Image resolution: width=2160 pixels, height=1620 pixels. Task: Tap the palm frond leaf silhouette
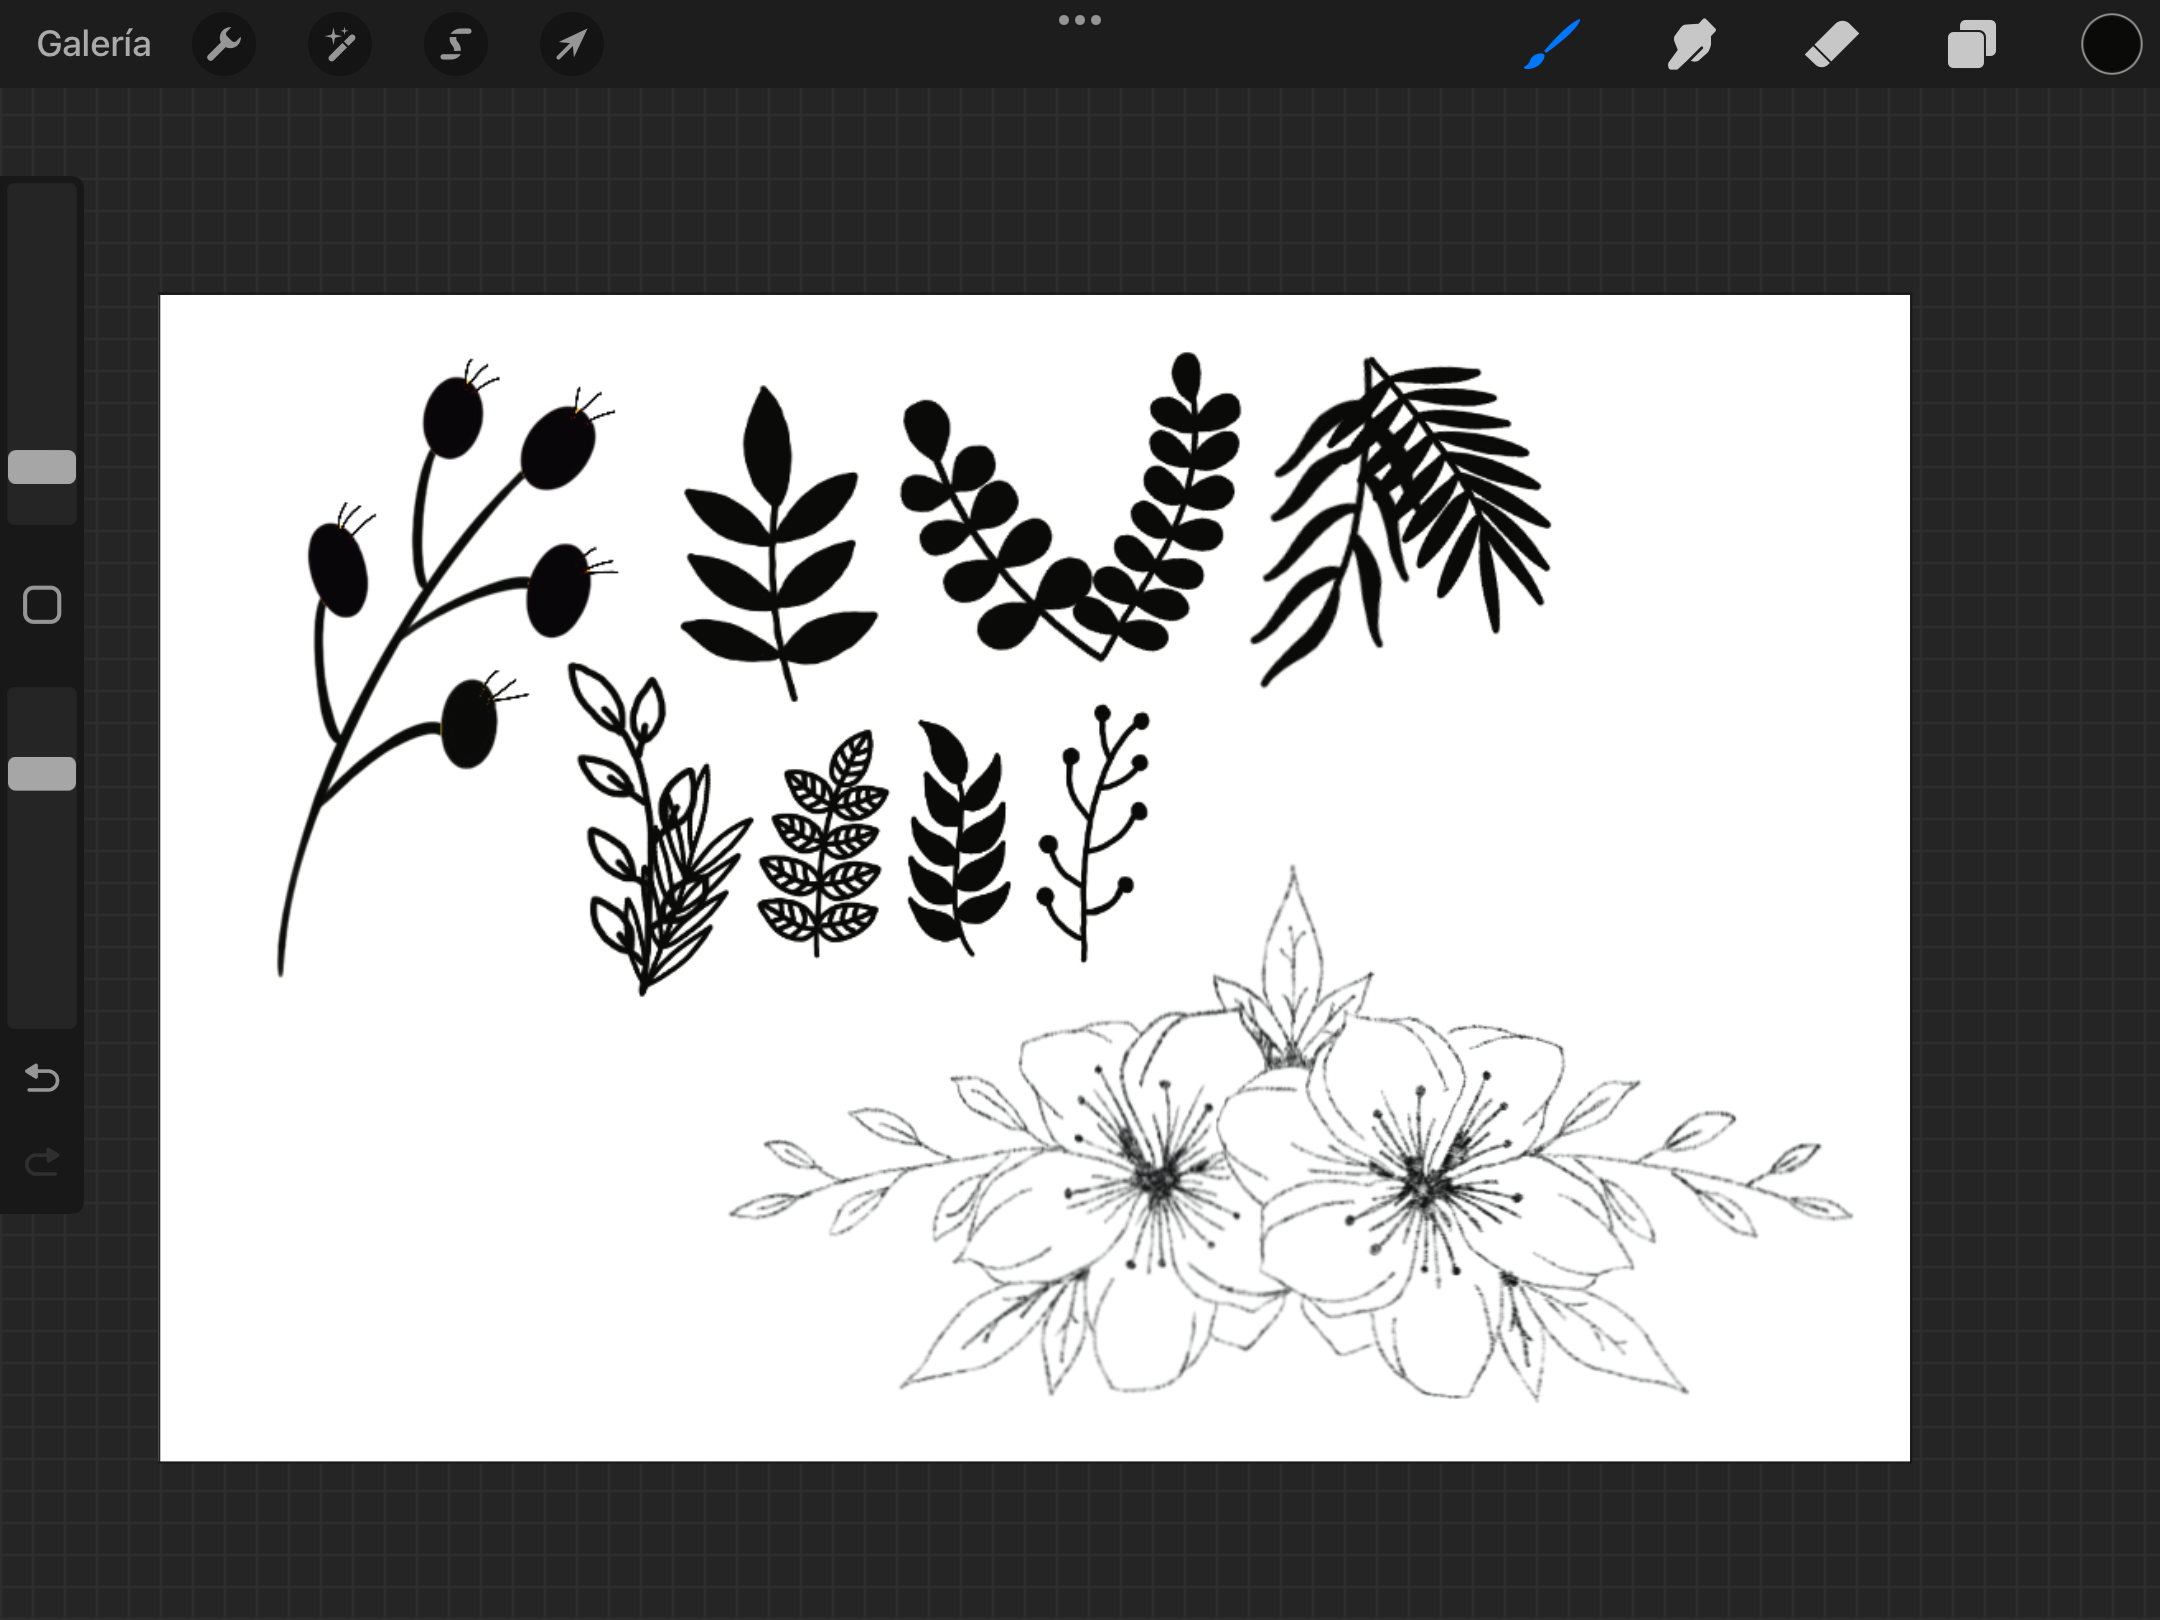click(x=1400, y=520)
